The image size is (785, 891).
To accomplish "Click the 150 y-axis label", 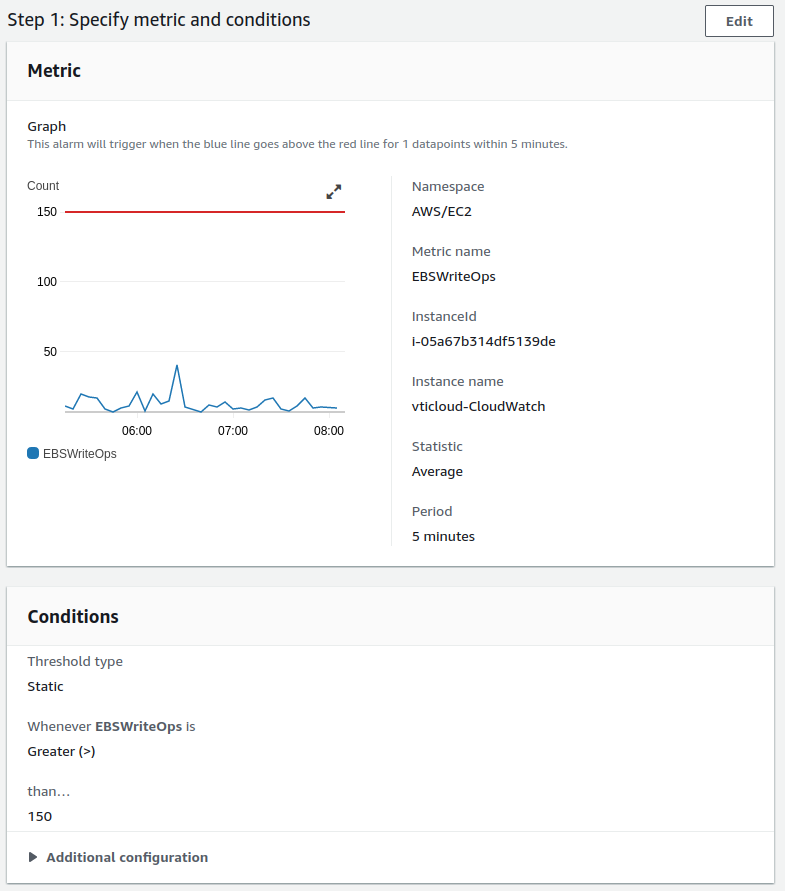I will (47, 212).
